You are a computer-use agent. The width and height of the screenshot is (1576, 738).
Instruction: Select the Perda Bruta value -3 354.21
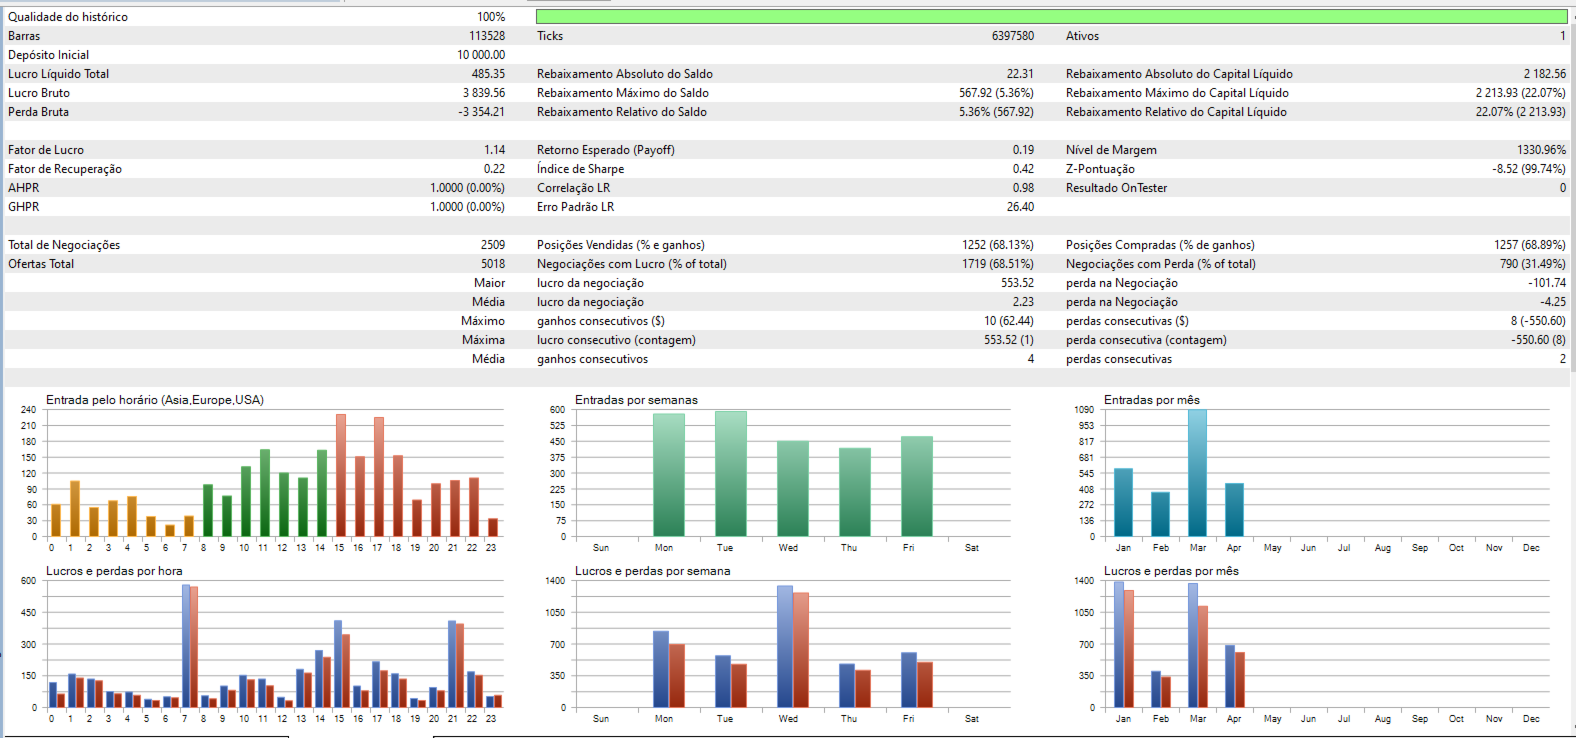pyautogui.click(x=481, y=112)
